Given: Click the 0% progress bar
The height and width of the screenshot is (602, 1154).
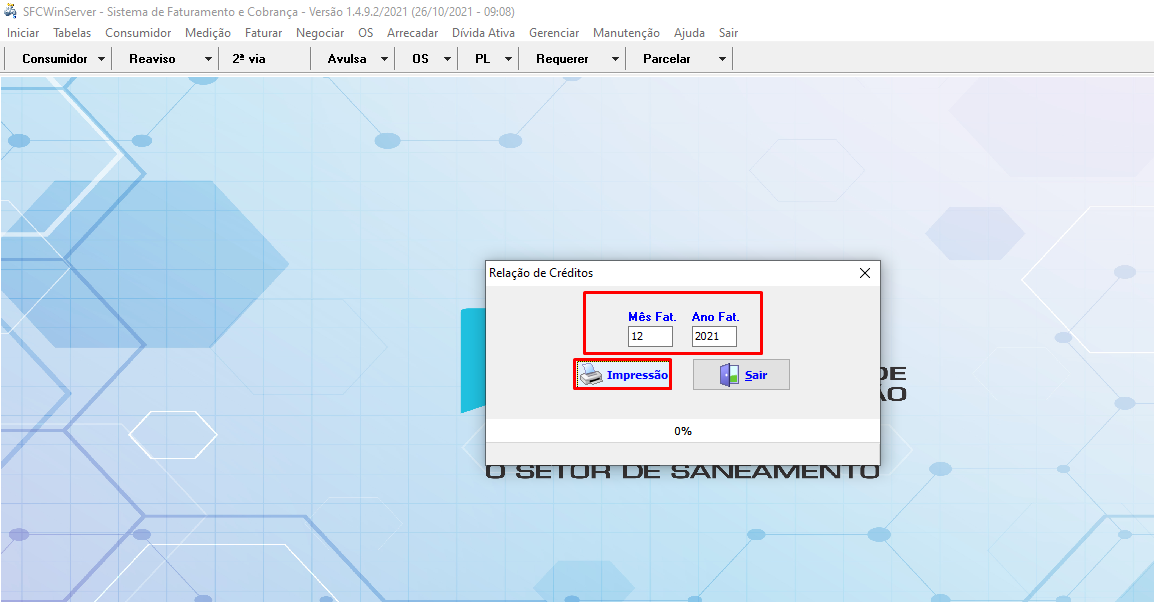Looking at the screenshot, I should click(x=683, y=431).
